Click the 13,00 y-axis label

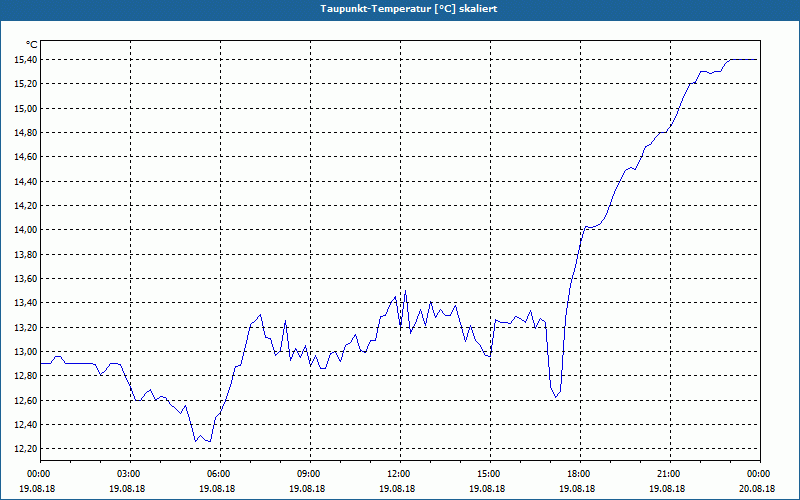point(26,352)
